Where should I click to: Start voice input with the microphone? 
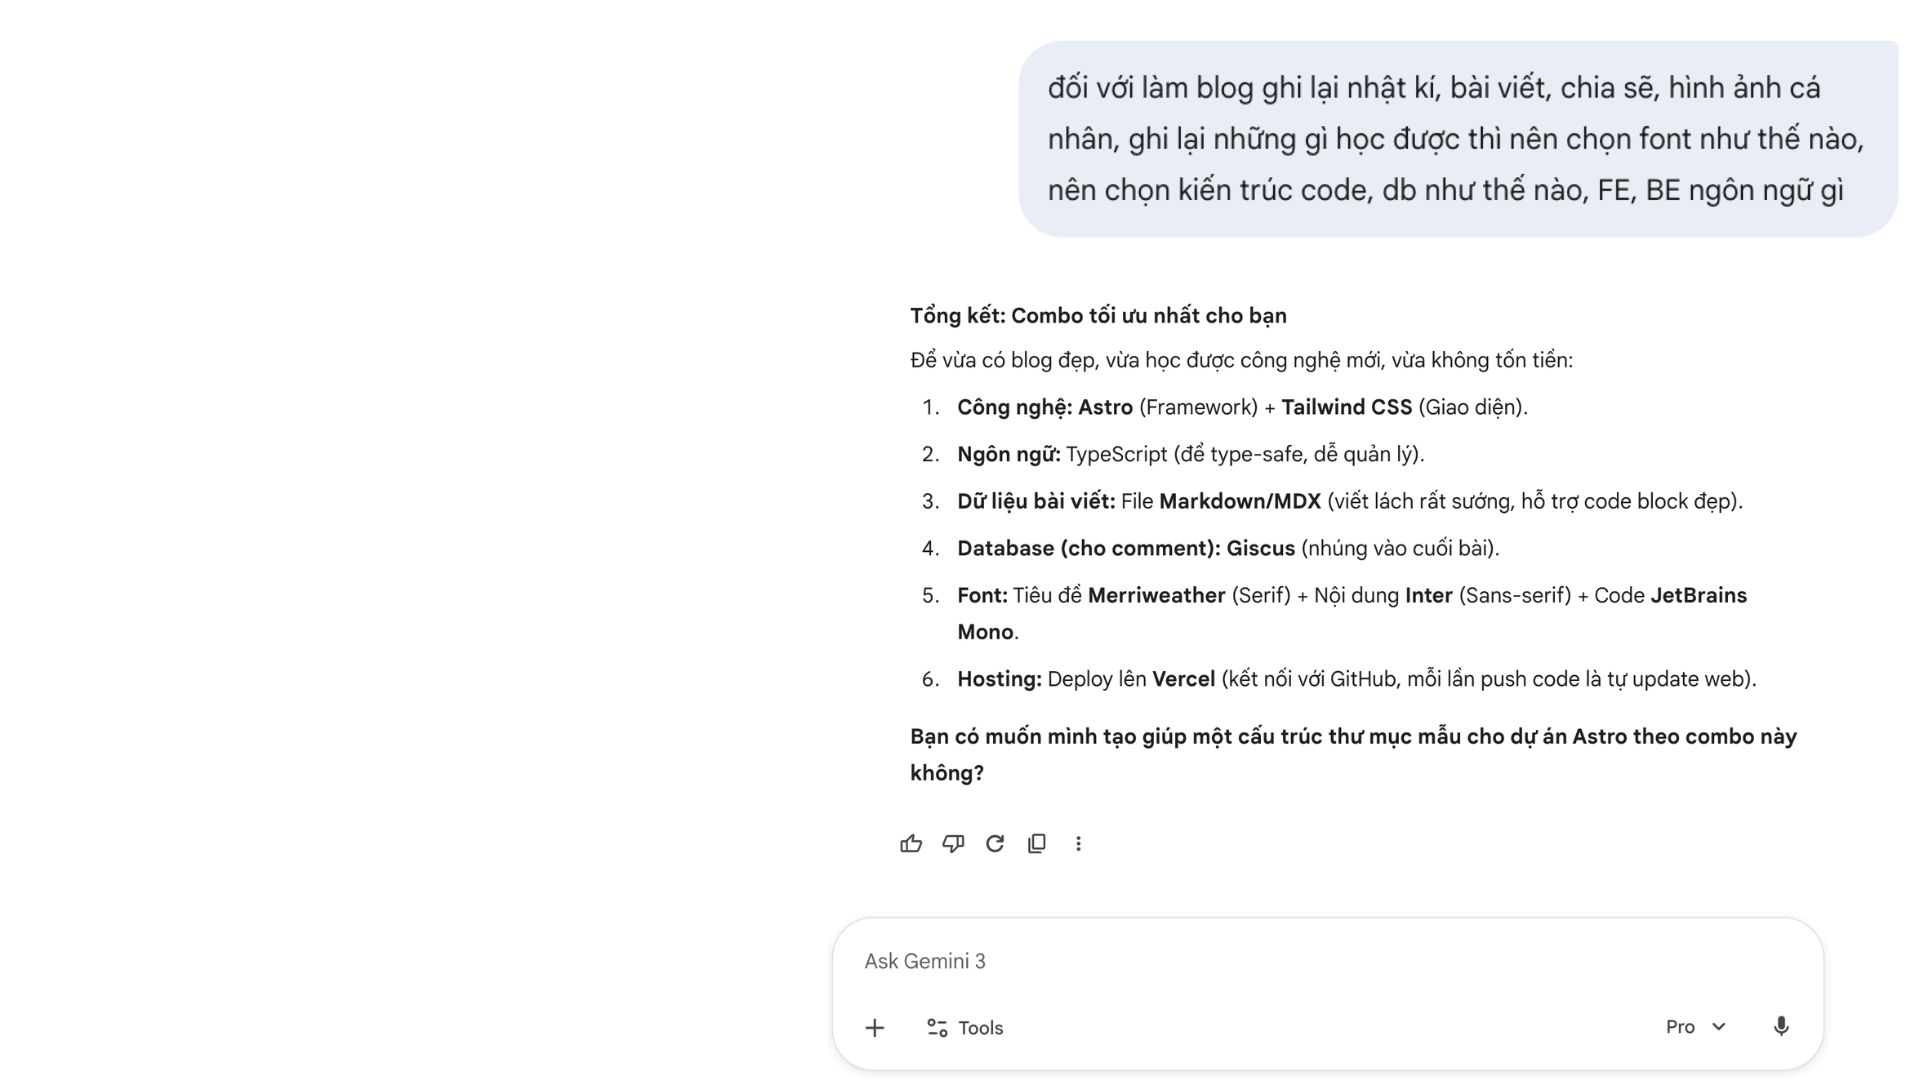(1781, 1027)
